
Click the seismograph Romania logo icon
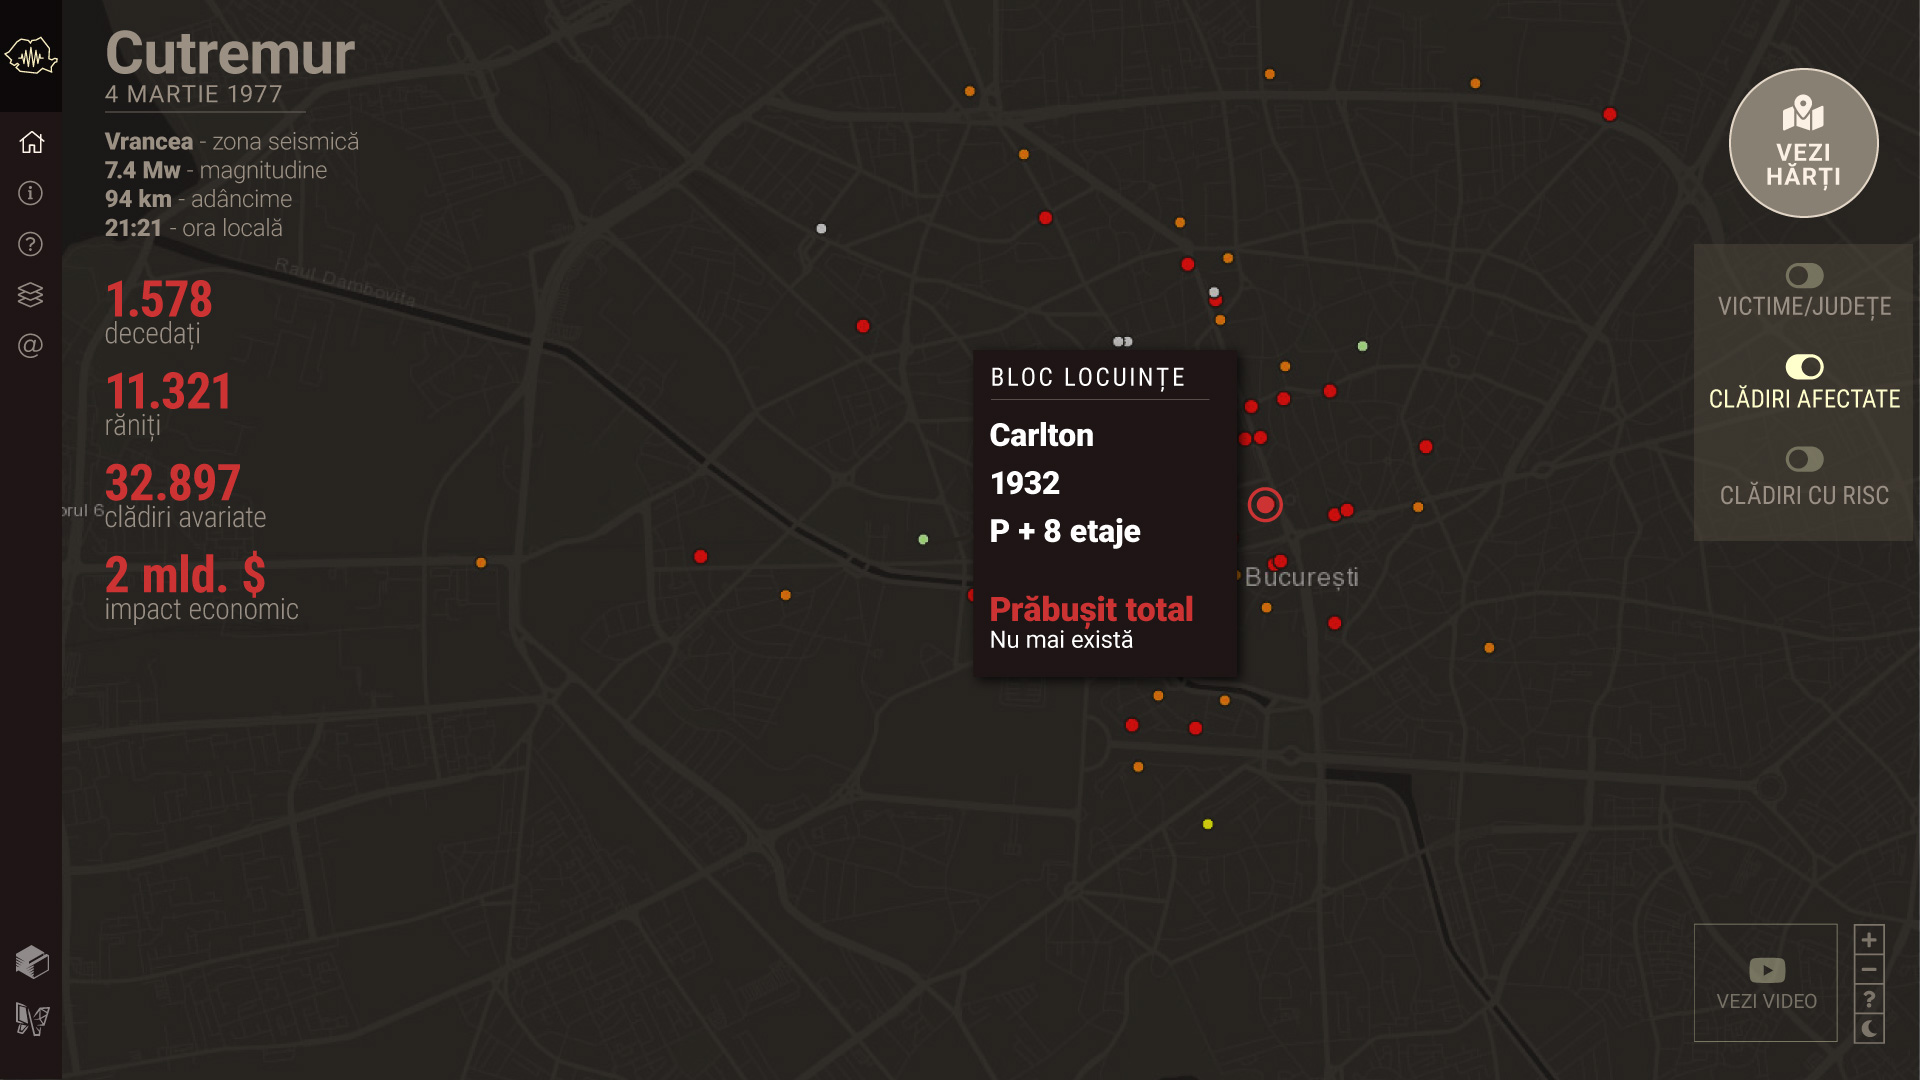pos(31,56)
